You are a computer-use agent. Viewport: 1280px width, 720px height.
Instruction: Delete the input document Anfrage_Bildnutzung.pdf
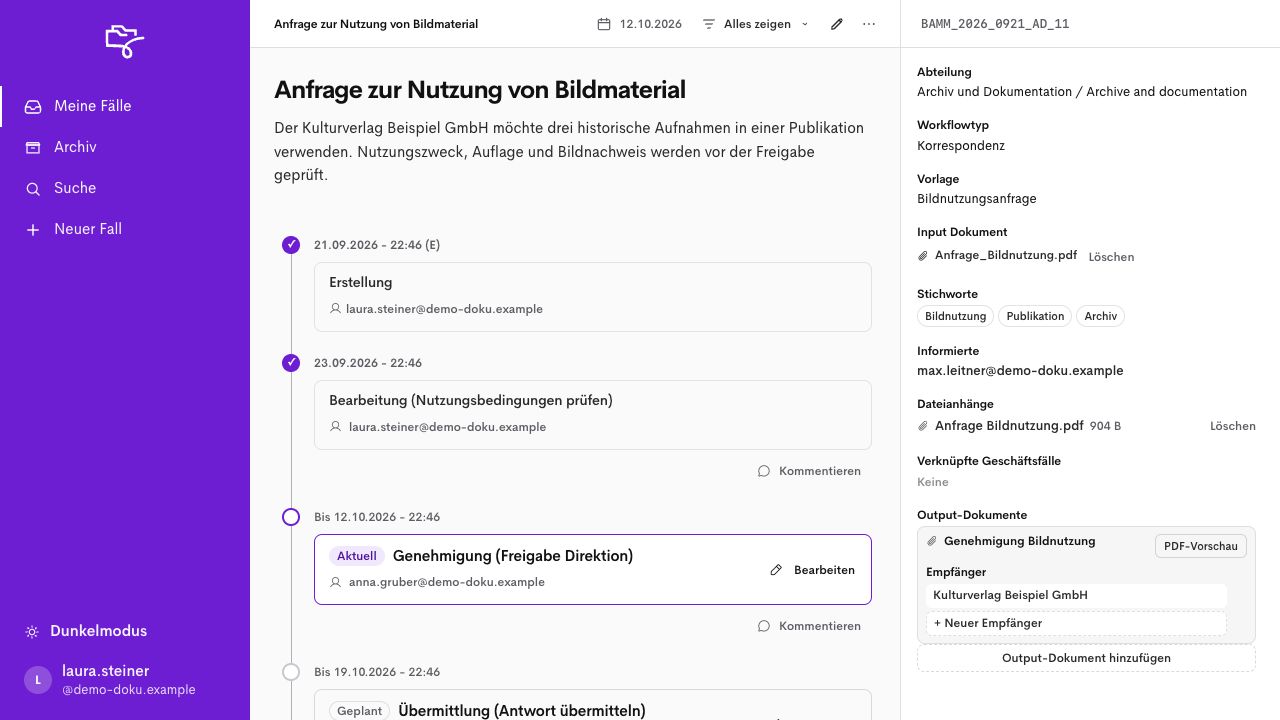tap(1111, 257)
